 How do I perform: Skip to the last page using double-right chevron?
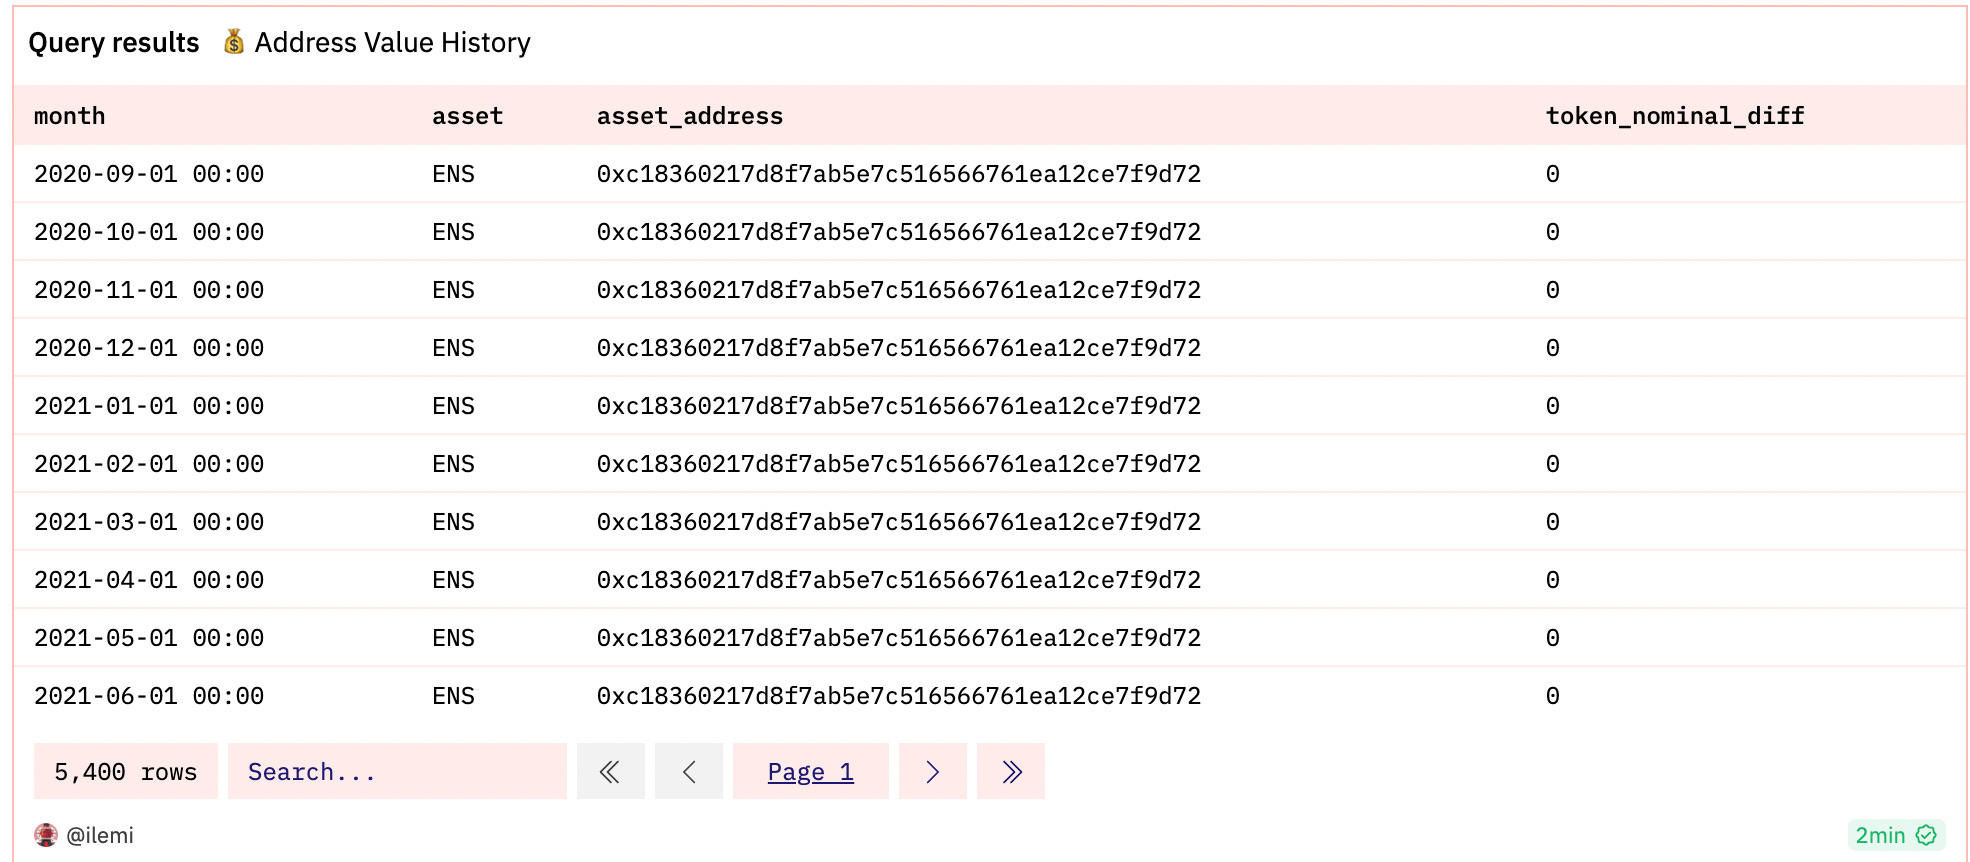pos(1010,771)
